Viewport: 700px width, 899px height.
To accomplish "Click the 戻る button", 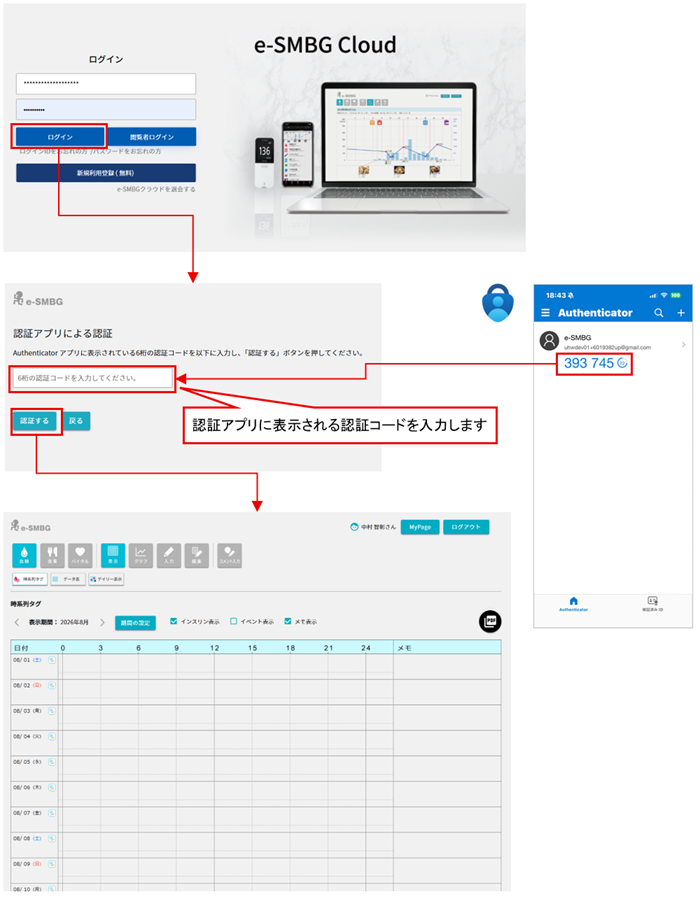I will [x=76, y=421].
